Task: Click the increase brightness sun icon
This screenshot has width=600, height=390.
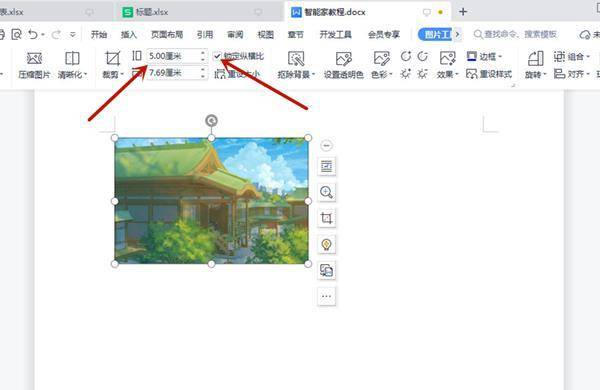Action: pos(406,73)
